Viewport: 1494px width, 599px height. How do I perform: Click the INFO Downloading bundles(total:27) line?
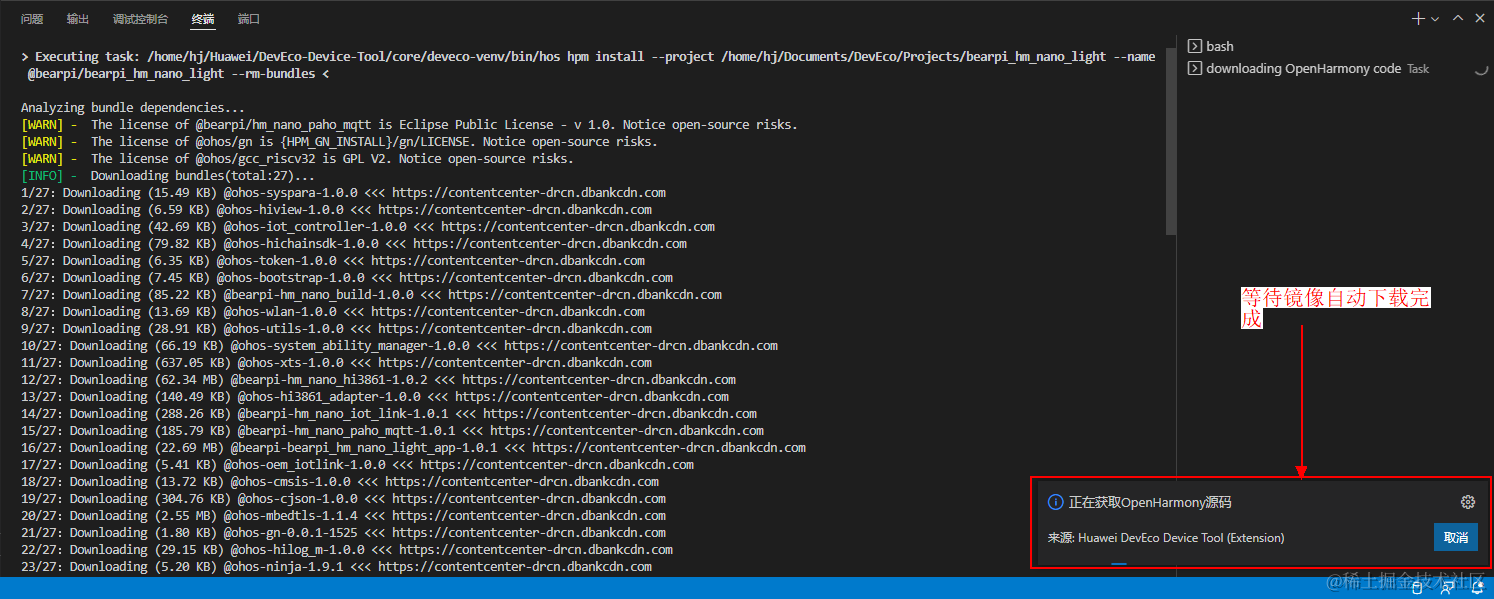pos(168,175)
